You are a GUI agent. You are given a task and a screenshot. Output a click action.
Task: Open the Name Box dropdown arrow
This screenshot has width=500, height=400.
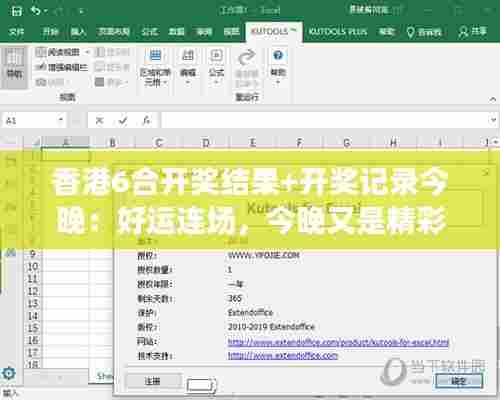click(x=61, y=120)
